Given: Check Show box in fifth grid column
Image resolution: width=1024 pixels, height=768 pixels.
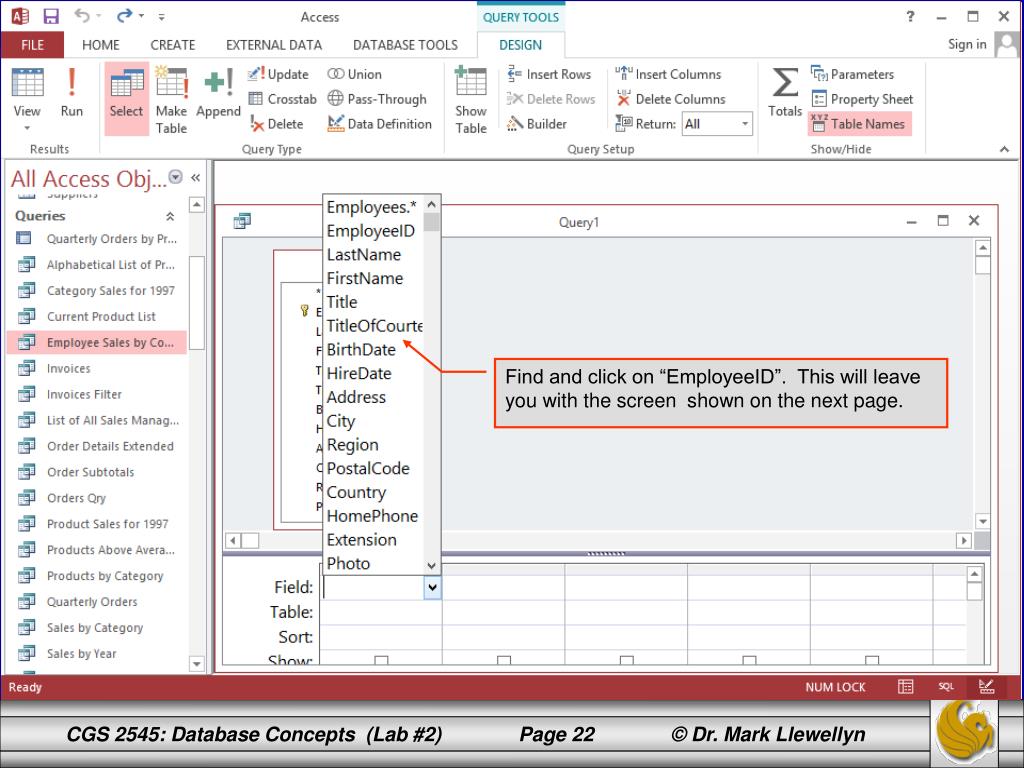Looking at the screenshot, I should [872, 661].
